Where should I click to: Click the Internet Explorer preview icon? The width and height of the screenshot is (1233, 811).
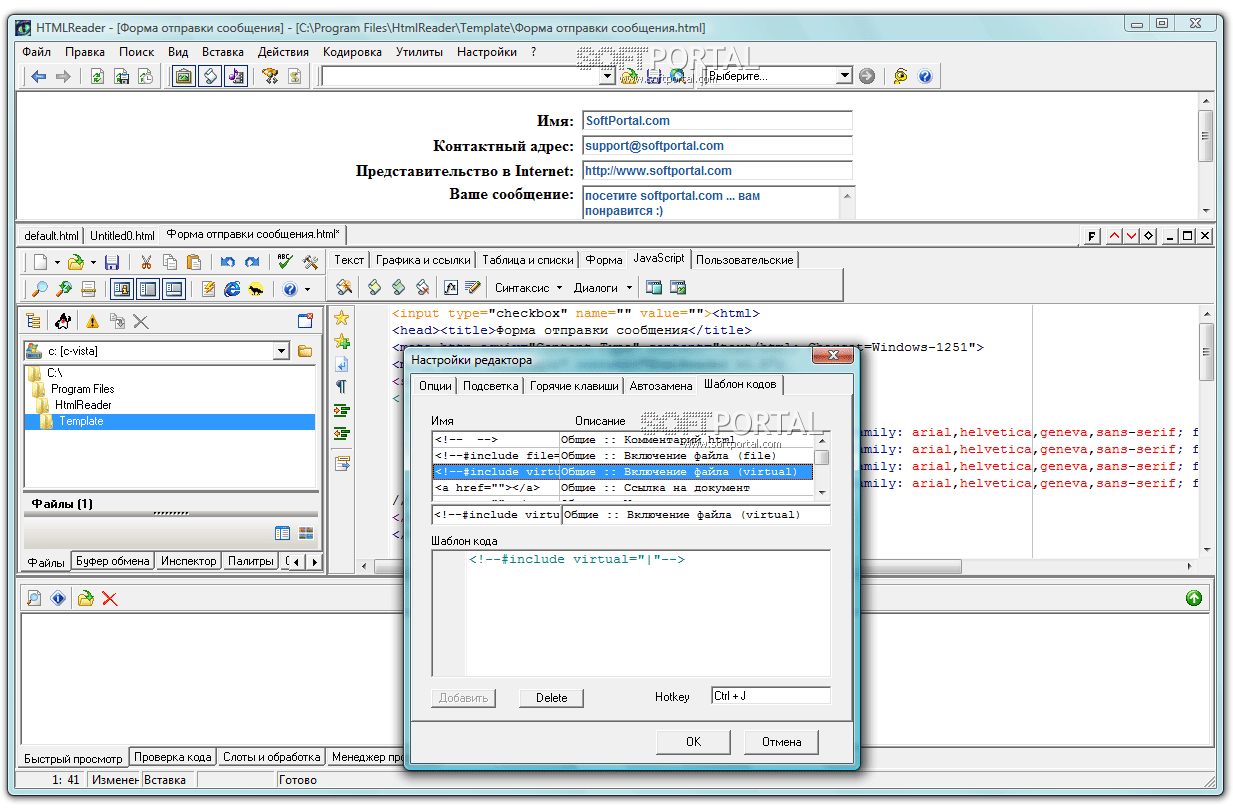[232, 289]
